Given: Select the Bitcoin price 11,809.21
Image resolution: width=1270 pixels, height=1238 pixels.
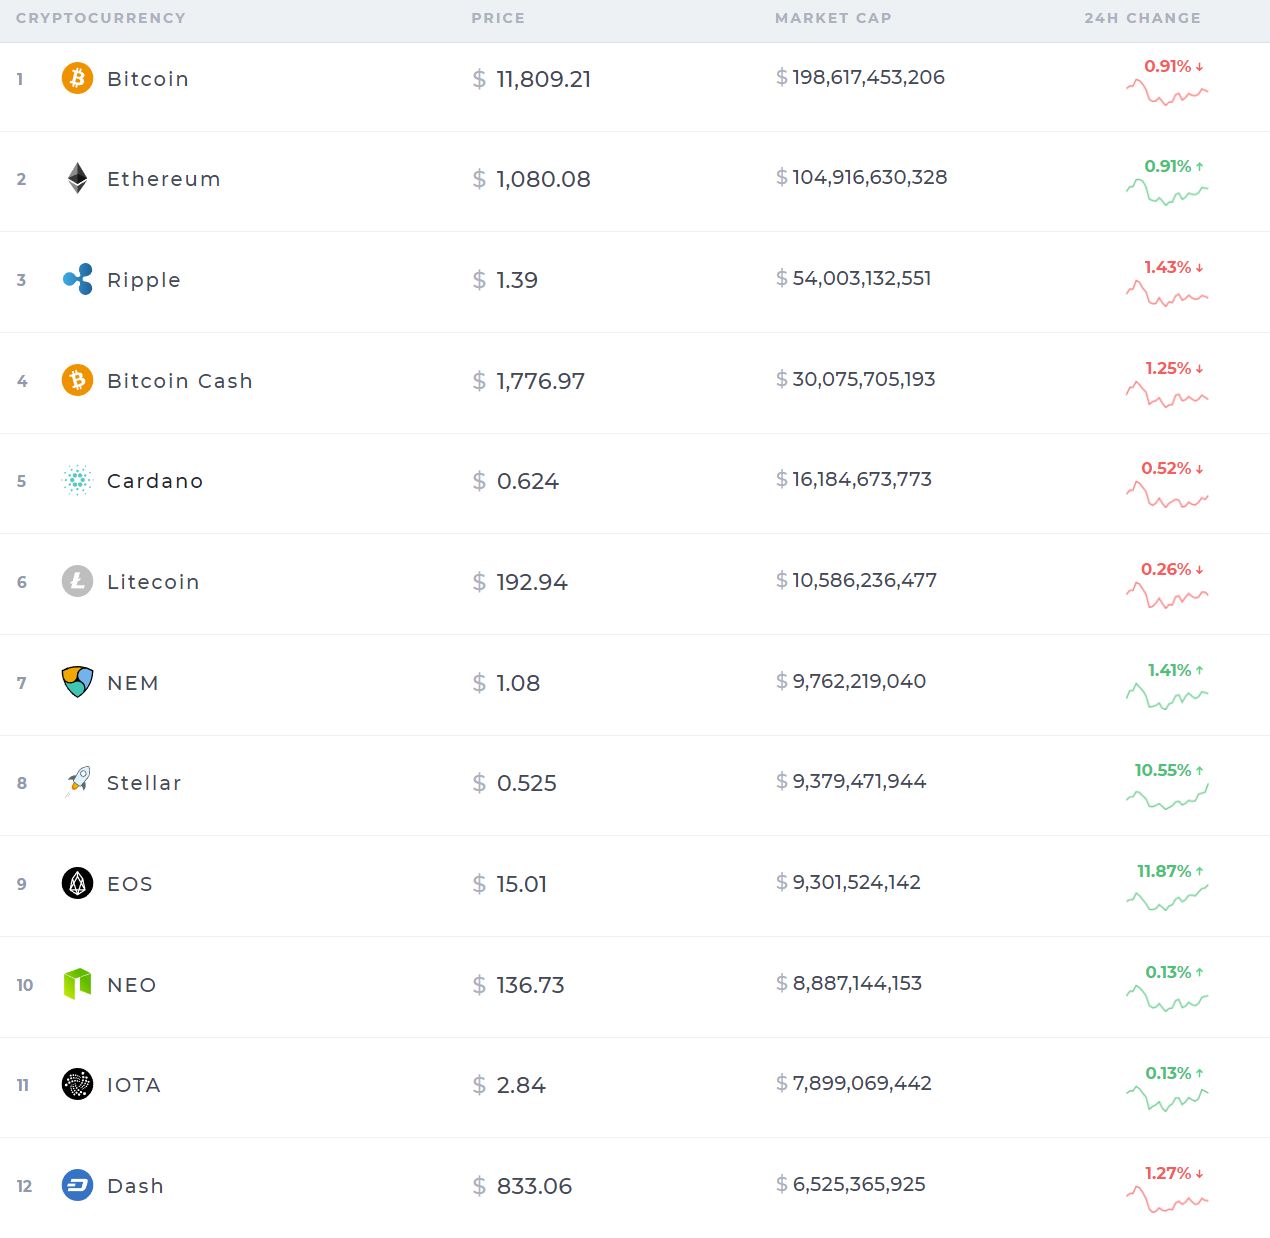Looking at the screenshot, I should tap(544, 79).
